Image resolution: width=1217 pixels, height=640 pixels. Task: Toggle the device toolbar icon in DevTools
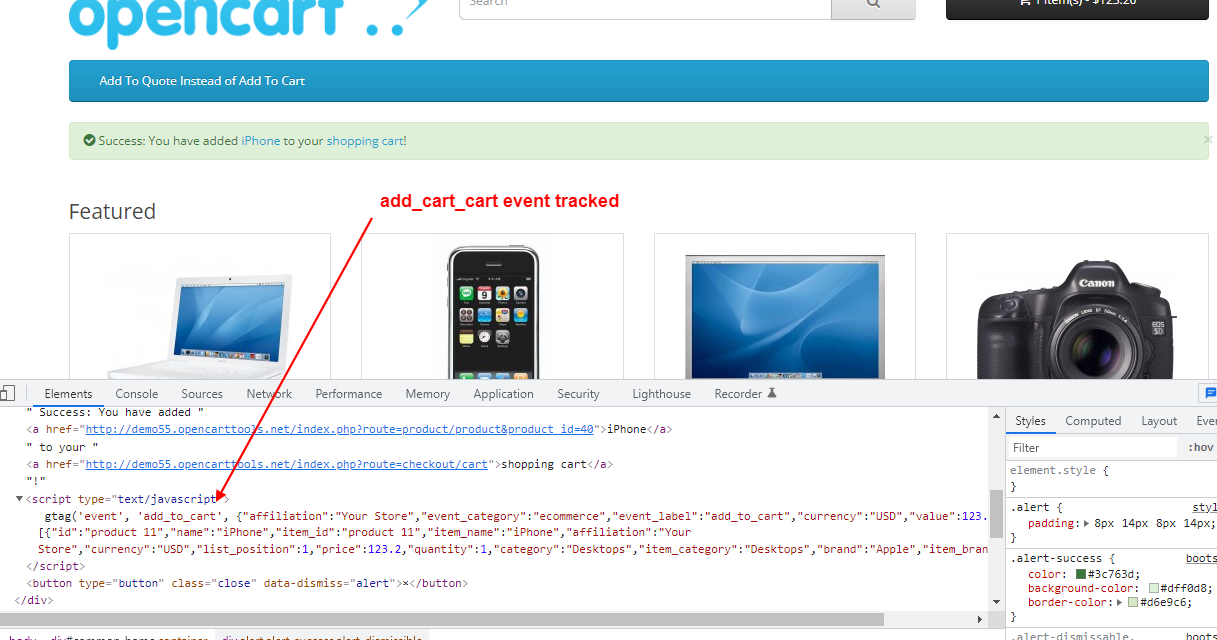[x=7, y=393]
